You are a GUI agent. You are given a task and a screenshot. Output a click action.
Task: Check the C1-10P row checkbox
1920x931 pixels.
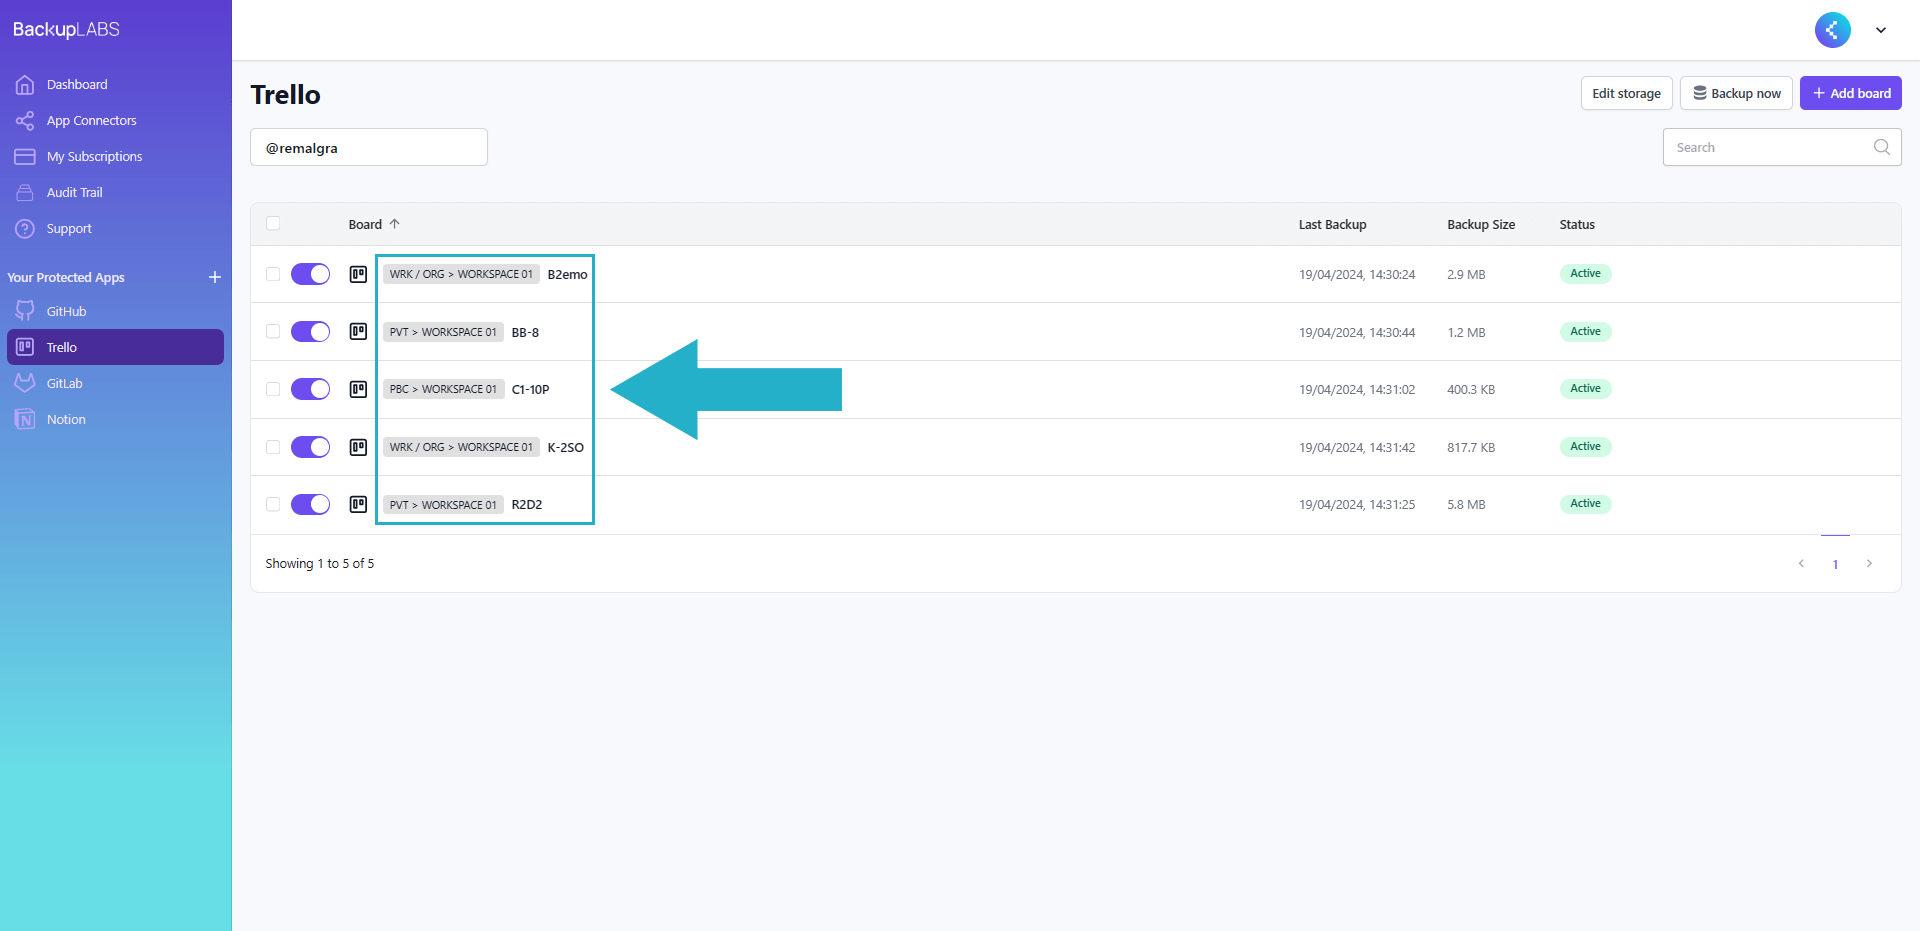click(273, 389)
